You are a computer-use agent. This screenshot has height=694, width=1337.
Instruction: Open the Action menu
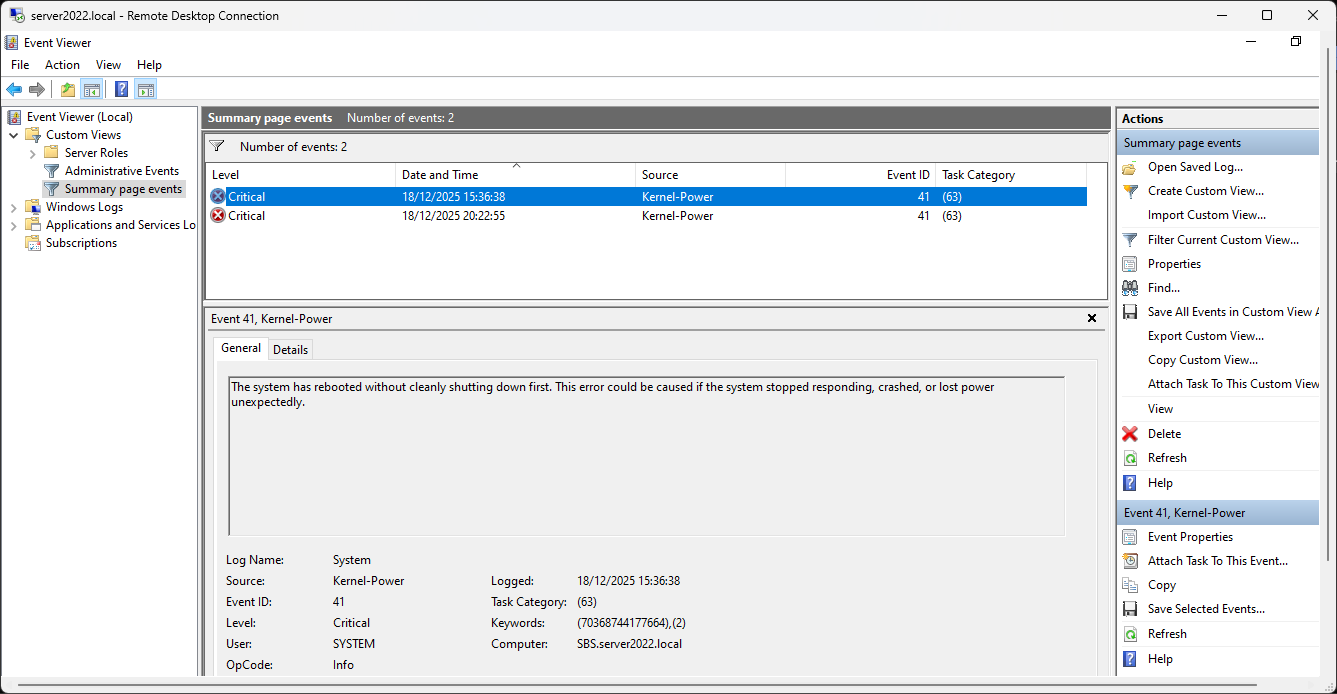(x=62, y=65)
